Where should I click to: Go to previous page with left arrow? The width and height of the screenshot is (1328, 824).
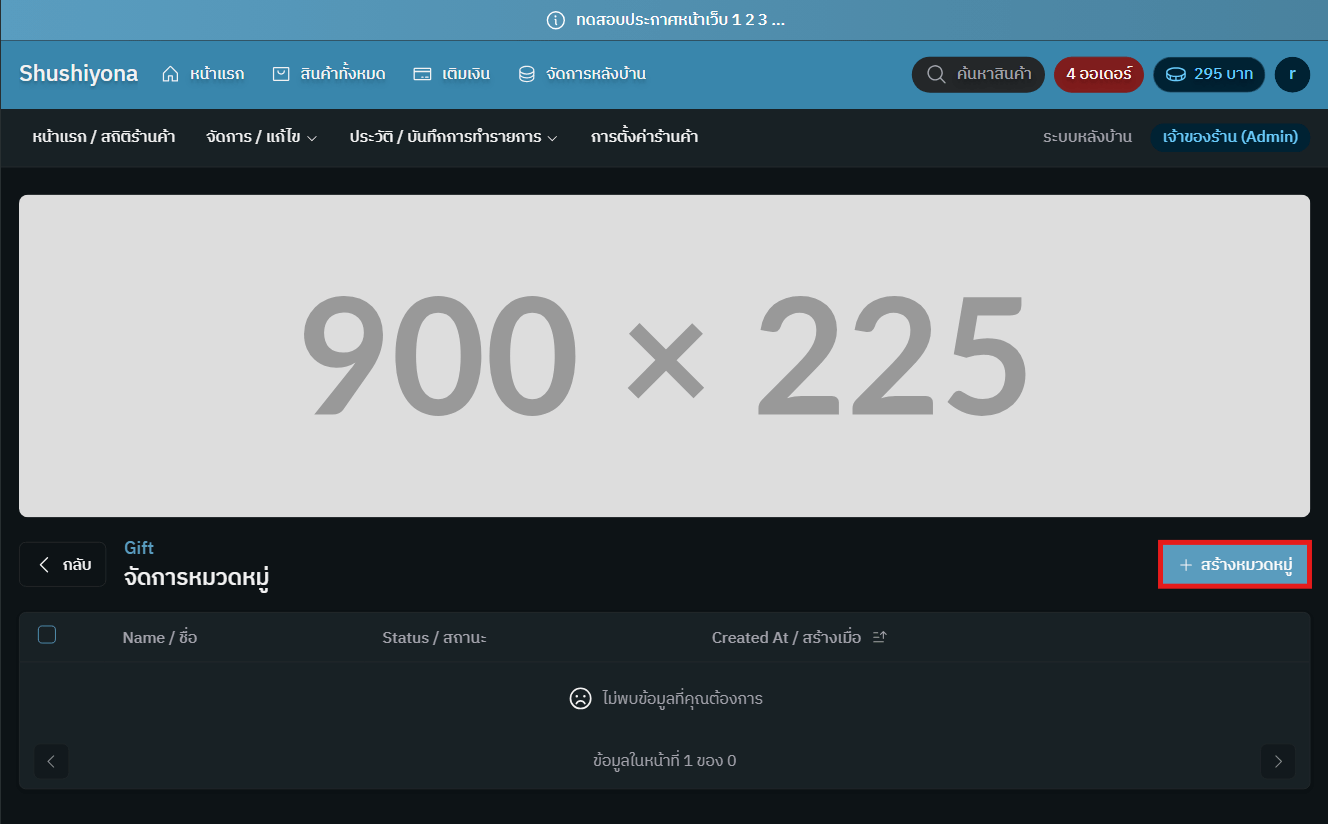coord(51,761)
